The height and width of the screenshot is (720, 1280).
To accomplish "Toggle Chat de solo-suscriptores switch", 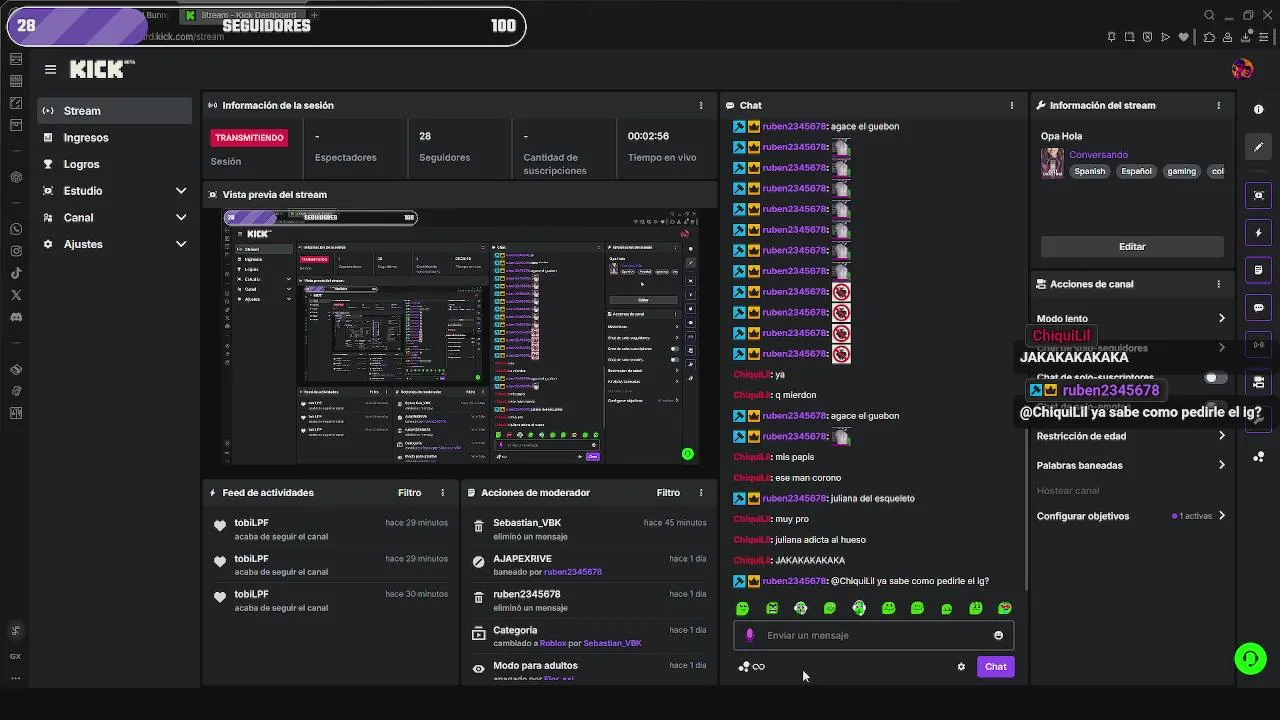I will click(x=1215, y=378).
